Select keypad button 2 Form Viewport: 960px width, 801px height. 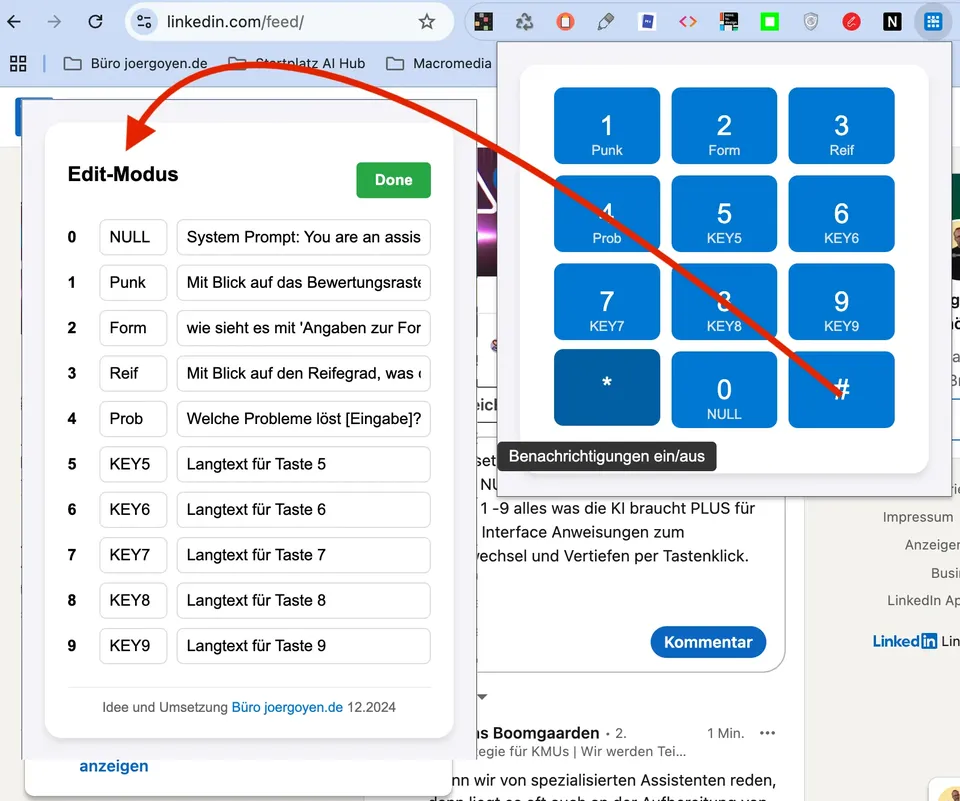[724, 126]
